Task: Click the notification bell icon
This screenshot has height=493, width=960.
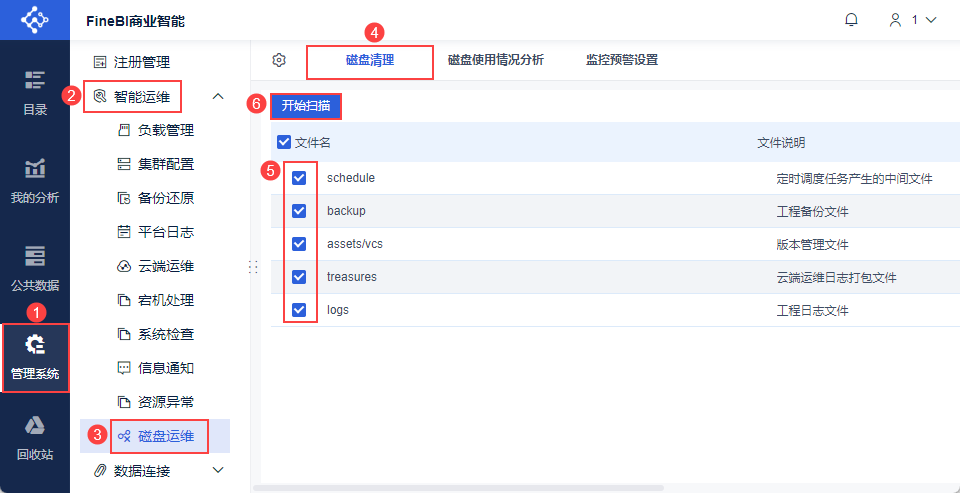Action: coord(852,20)
